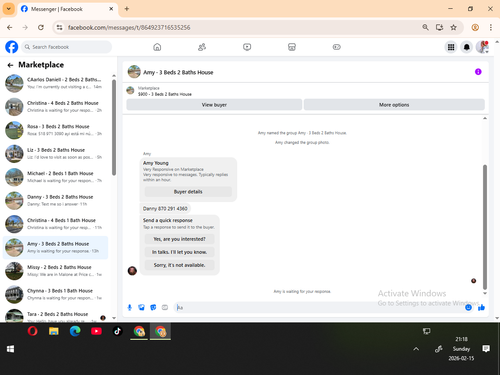Open the Friends icon in top navigation
The image size is (500, 375).
tap(202, 47)
